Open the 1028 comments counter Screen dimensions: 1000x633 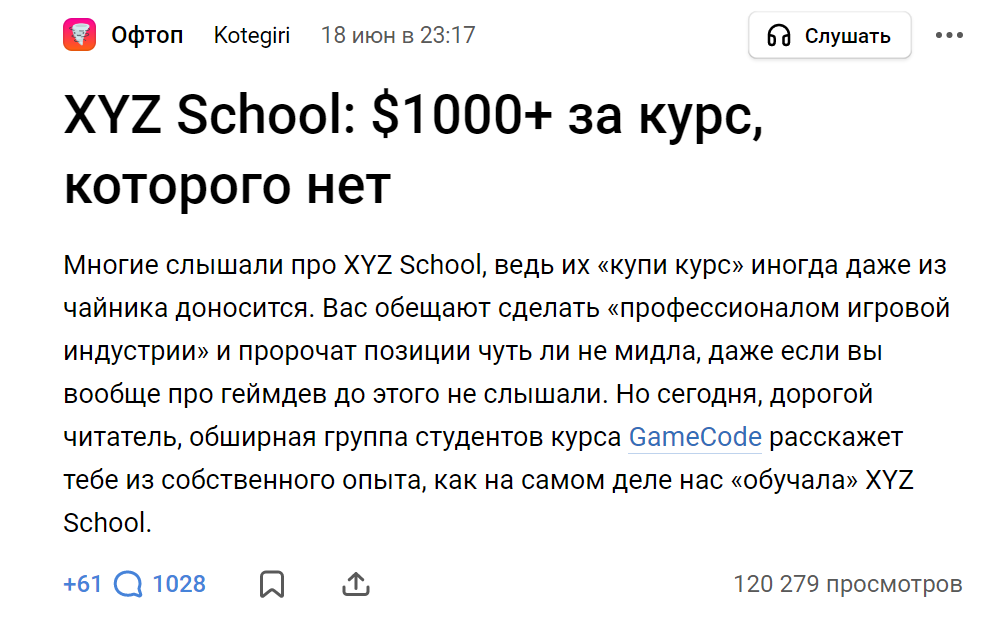click(x=179, y=584)
